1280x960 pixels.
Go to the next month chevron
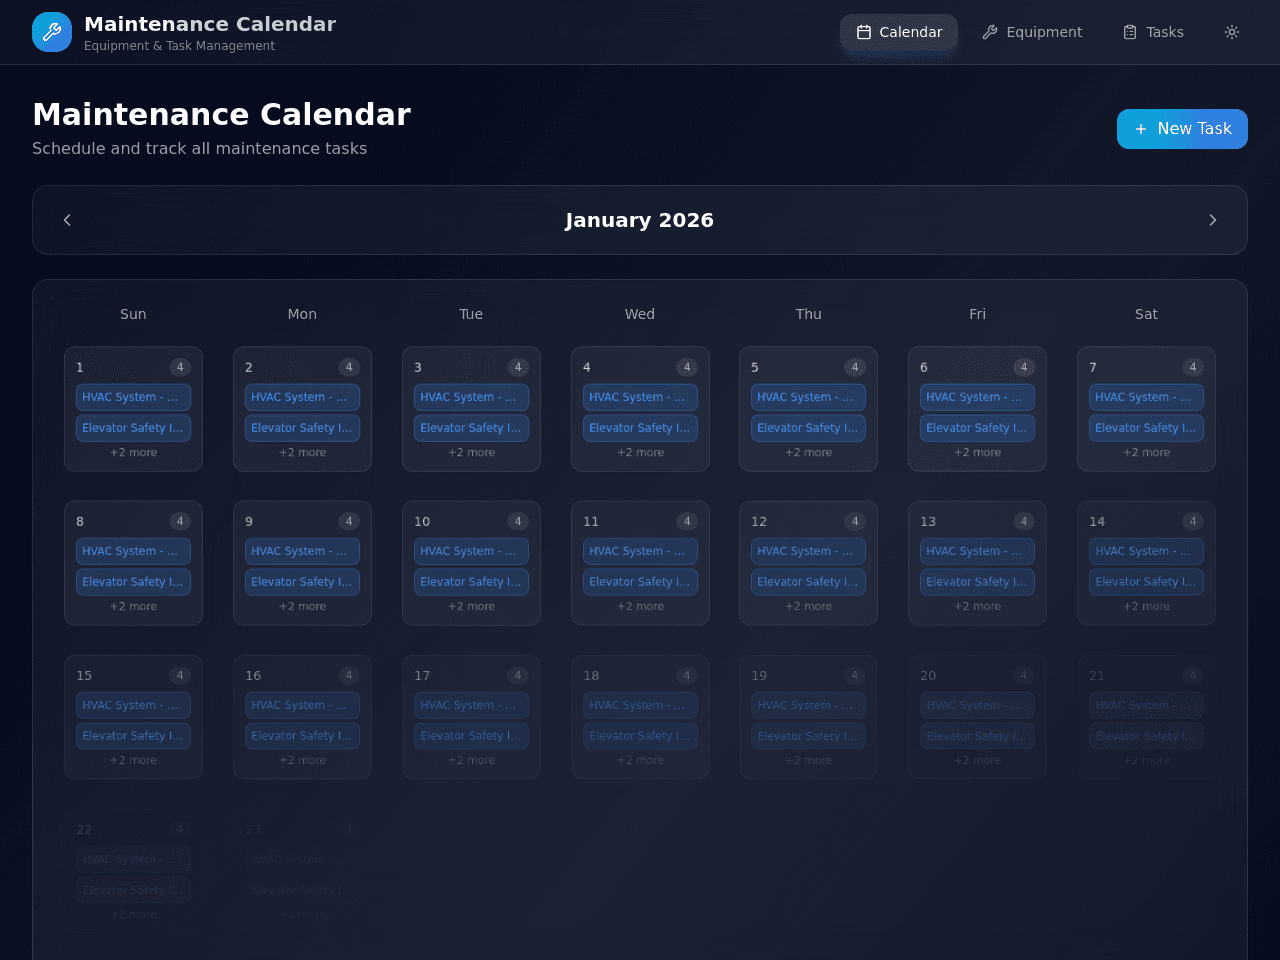point(1213,220)
